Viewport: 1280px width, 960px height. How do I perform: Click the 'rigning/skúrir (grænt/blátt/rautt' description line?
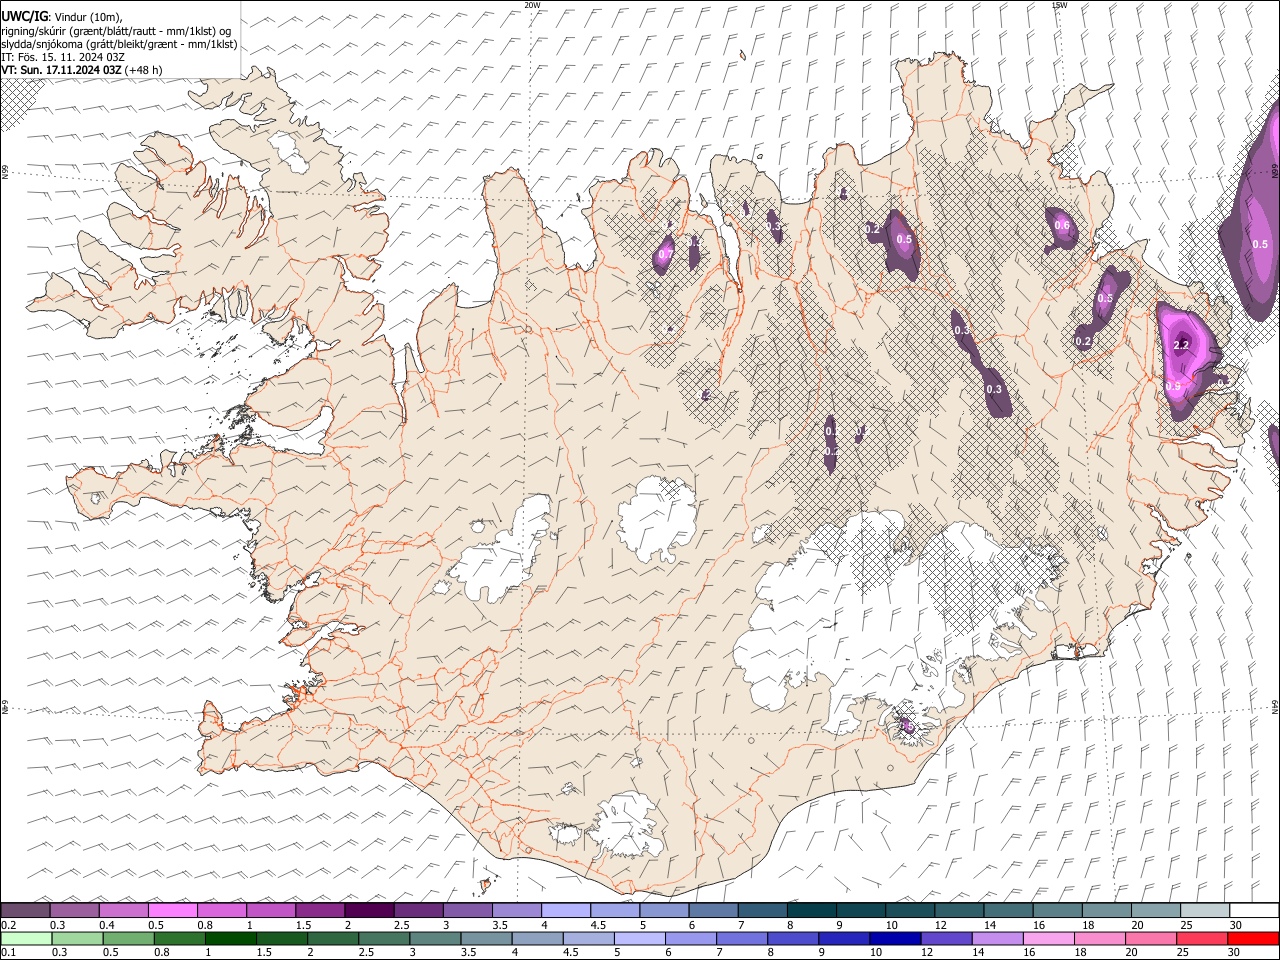(116, 31)
